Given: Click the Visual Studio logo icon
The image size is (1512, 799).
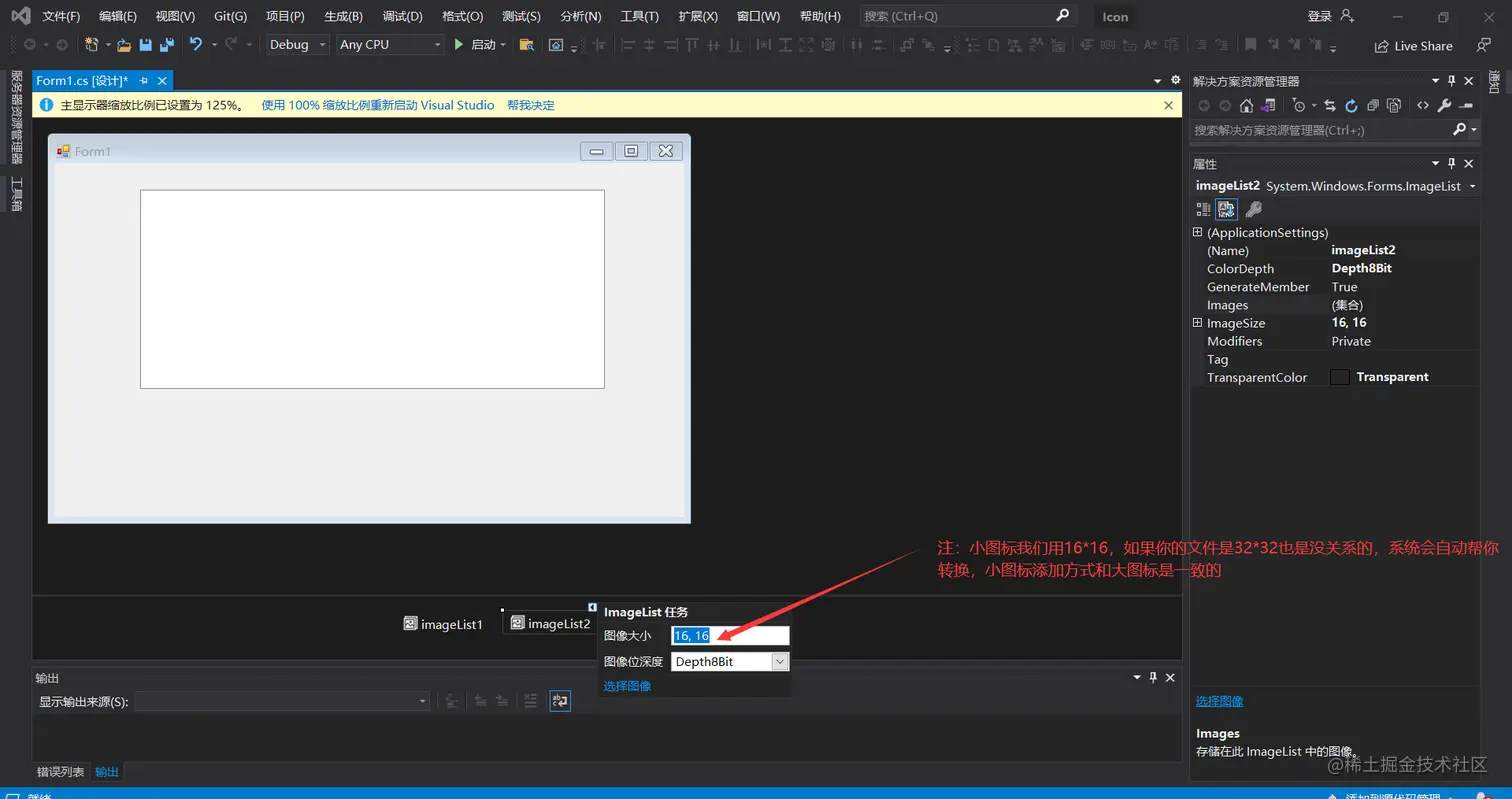Looking at the screenshot, I should (20, 16).
